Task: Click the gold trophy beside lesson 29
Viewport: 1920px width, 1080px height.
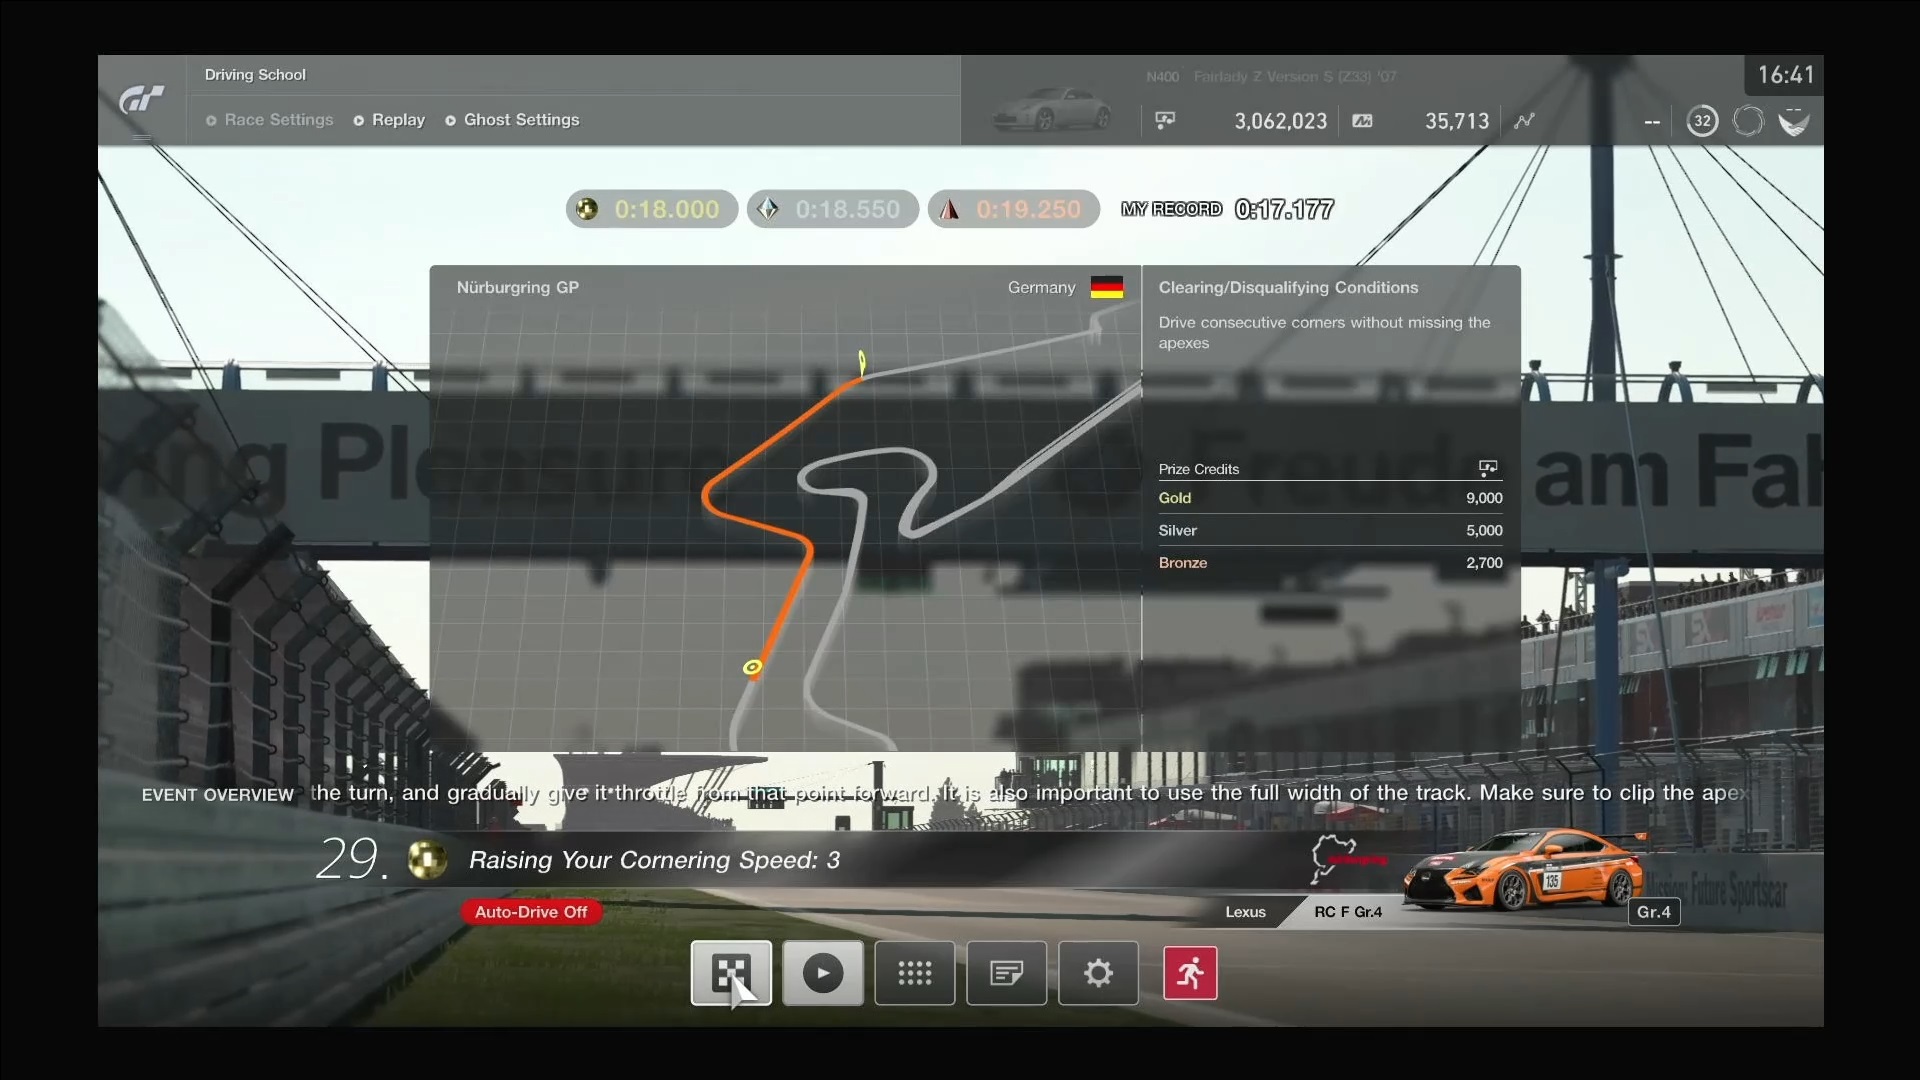Action: click(x=427, y=860)
